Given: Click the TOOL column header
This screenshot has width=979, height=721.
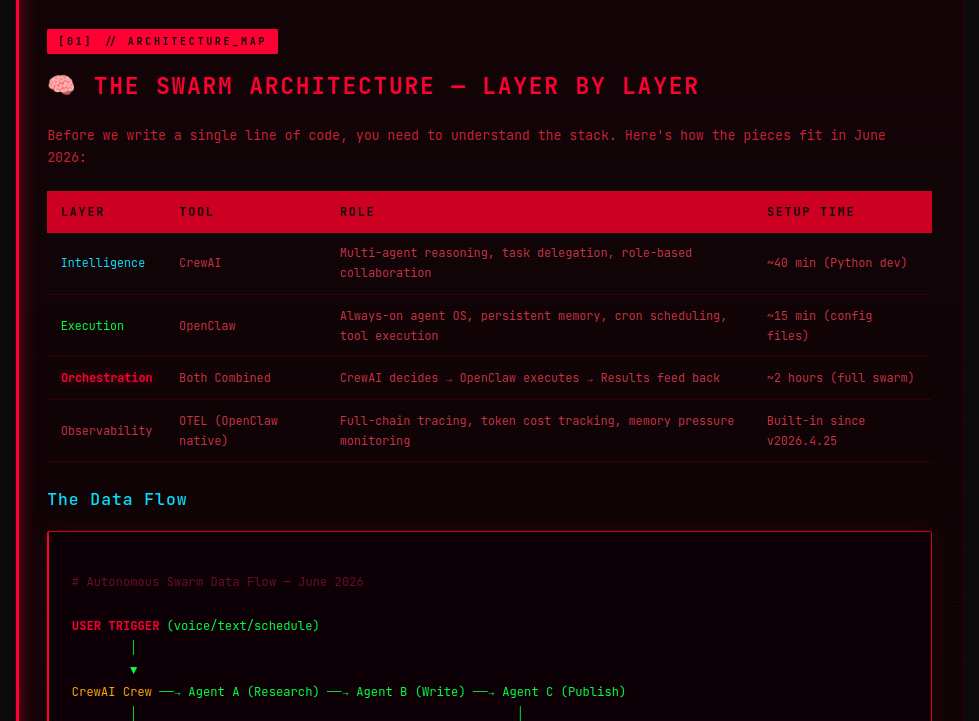Looking at the screenshot, I should point(196,212).
